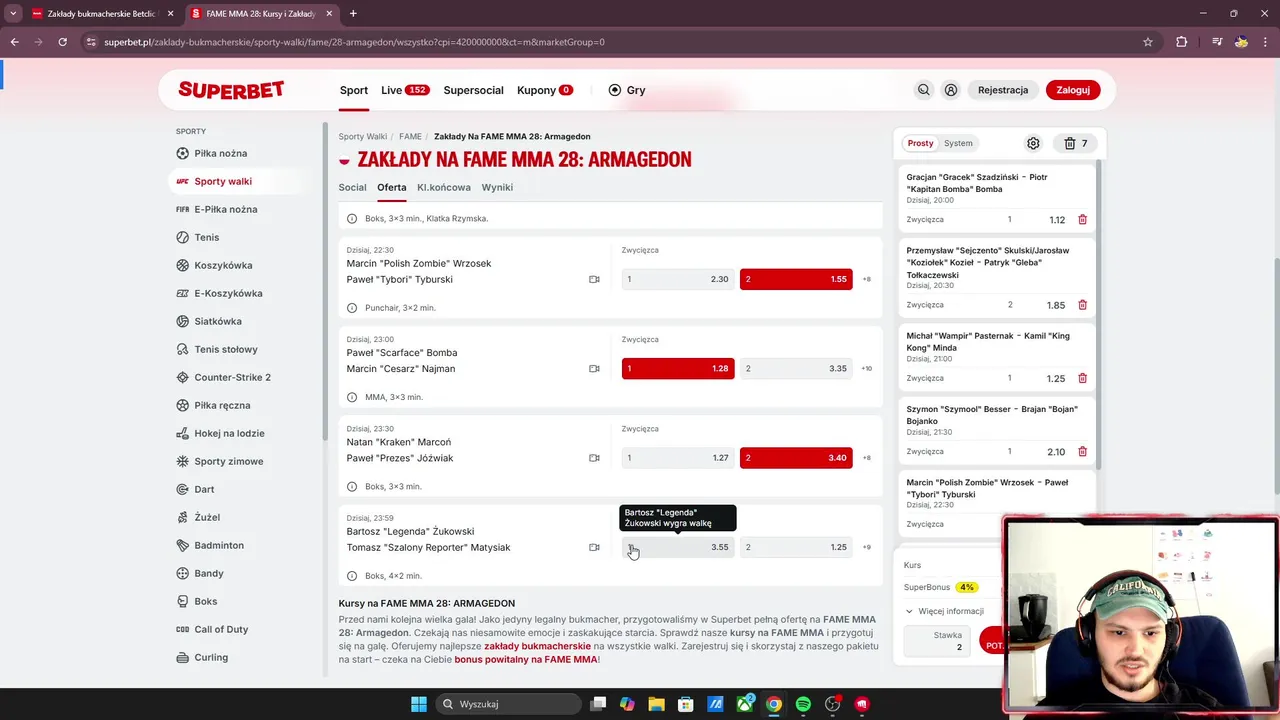Screen dimensions: 1280x720
Task: Remove Michał Pasternak bet from slip
Action: pyautogui.click(x=1082, y=378)
